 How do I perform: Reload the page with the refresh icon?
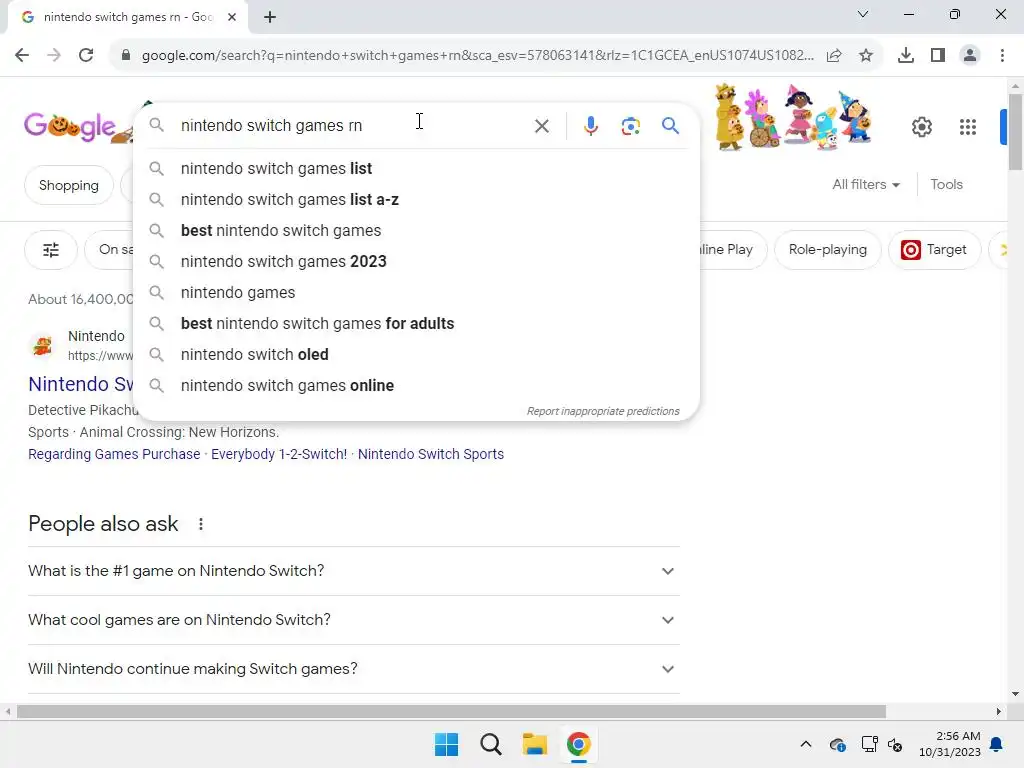[86, 55]
